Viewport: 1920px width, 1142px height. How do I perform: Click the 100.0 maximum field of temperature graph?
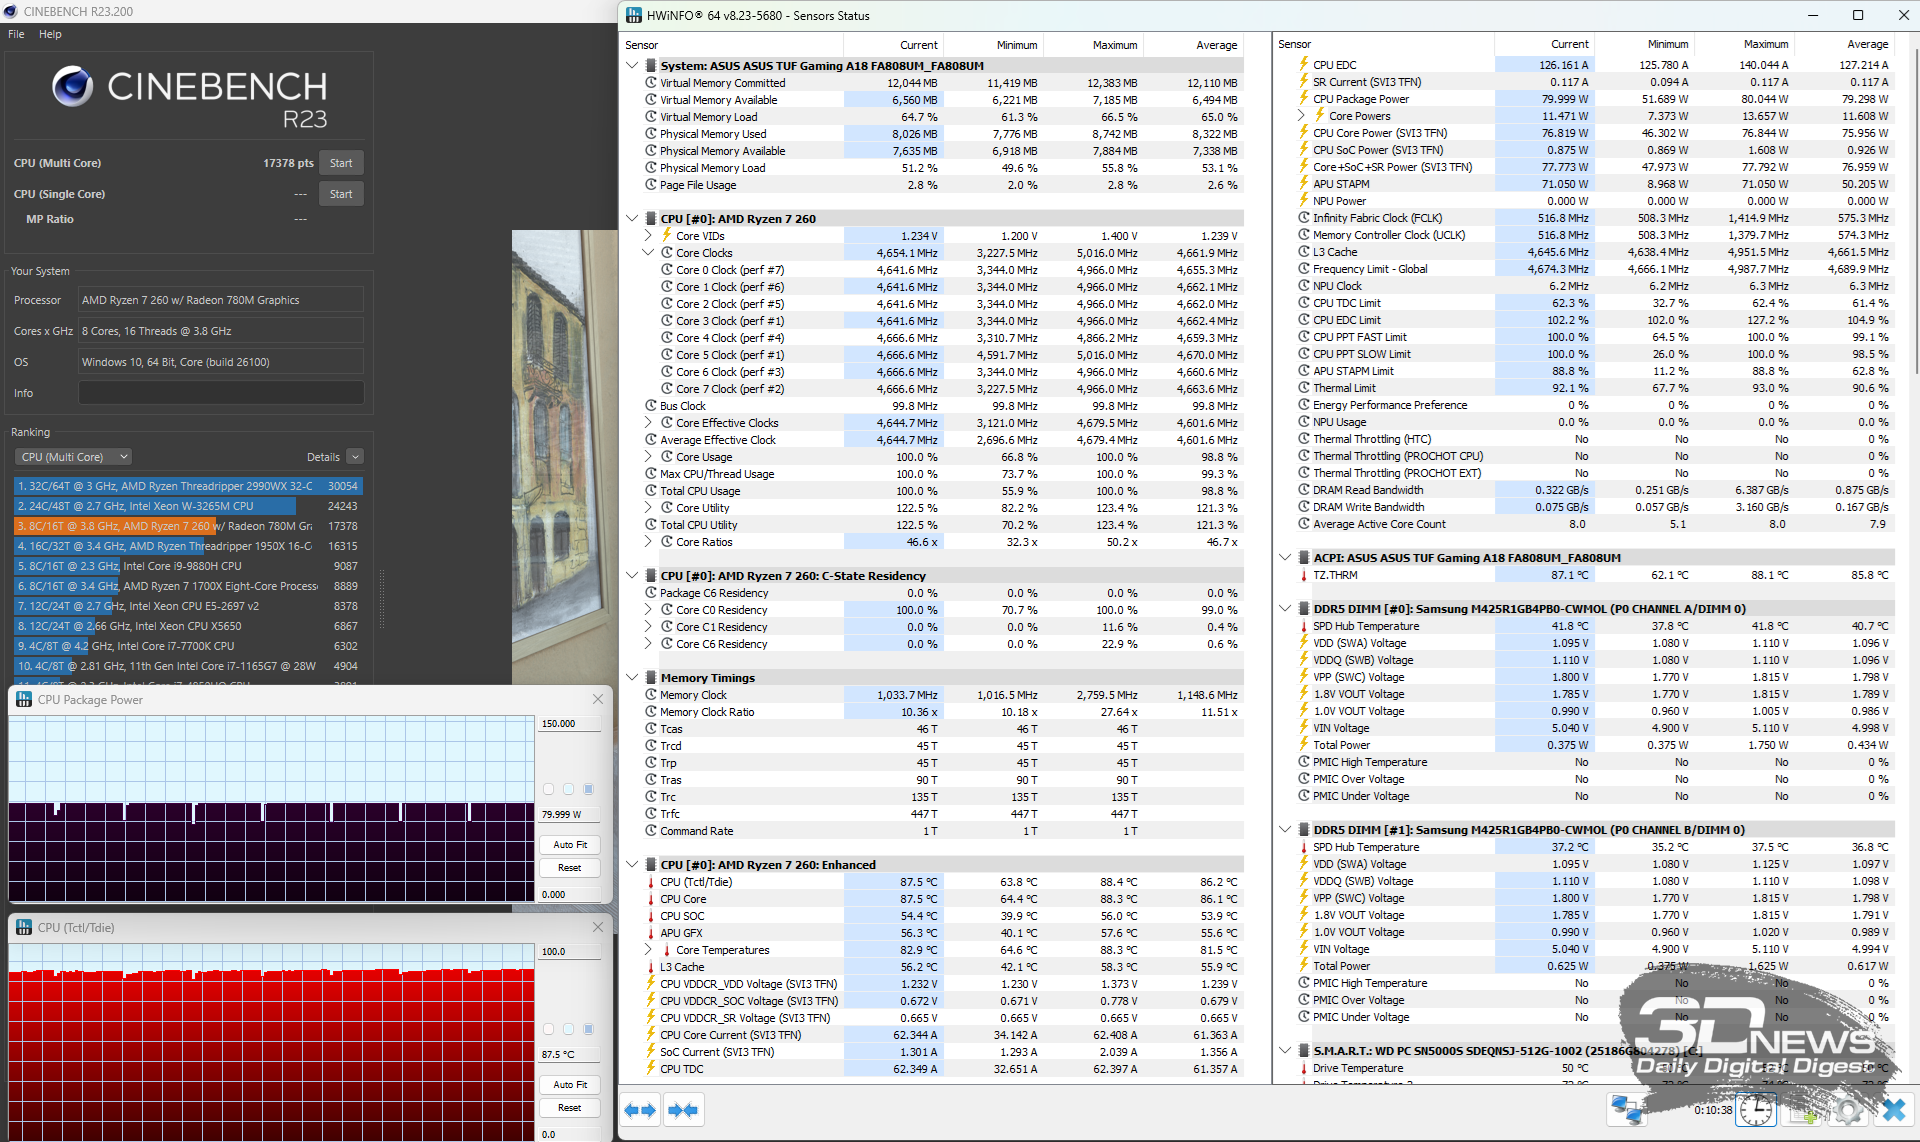click(570, 952)
